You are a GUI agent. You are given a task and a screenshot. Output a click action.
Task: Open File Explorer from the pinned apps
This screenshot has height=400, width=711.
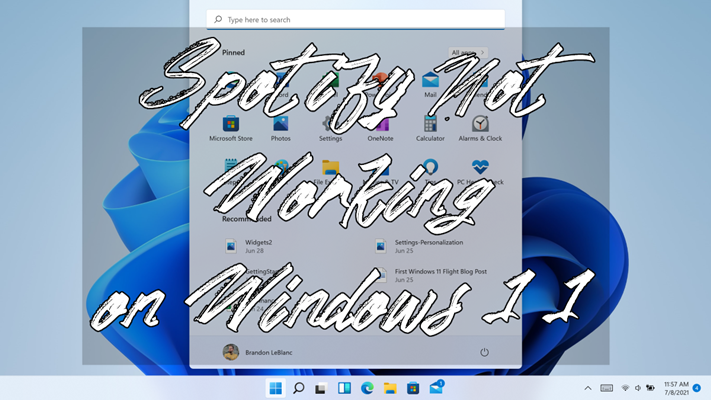(x=331, y=172)
